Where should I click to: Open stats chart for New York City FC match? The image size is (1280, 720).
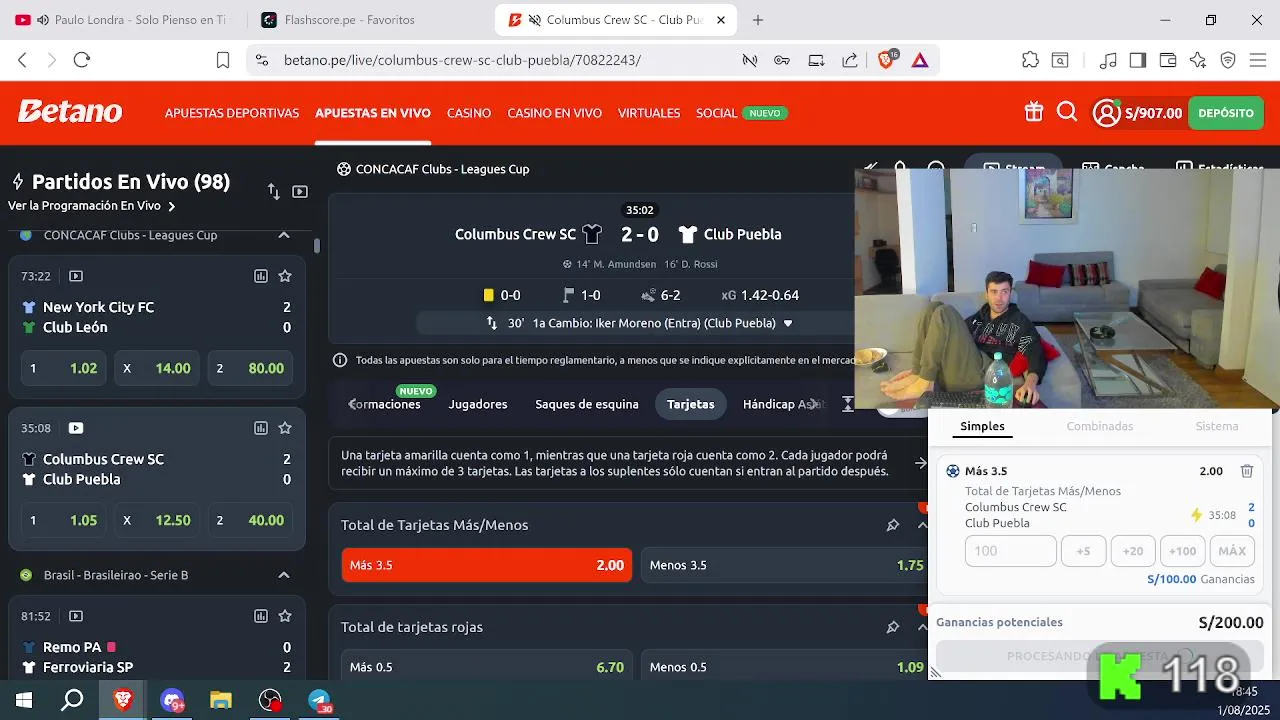coord(261,276)
